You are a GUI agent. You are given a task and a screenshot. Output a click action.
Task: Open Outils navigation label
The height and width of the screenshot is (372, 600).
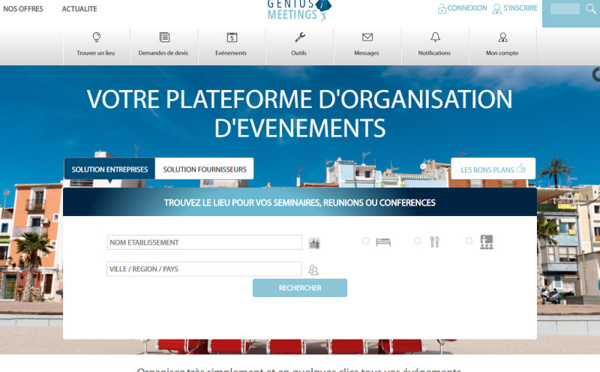pos(299,53)
